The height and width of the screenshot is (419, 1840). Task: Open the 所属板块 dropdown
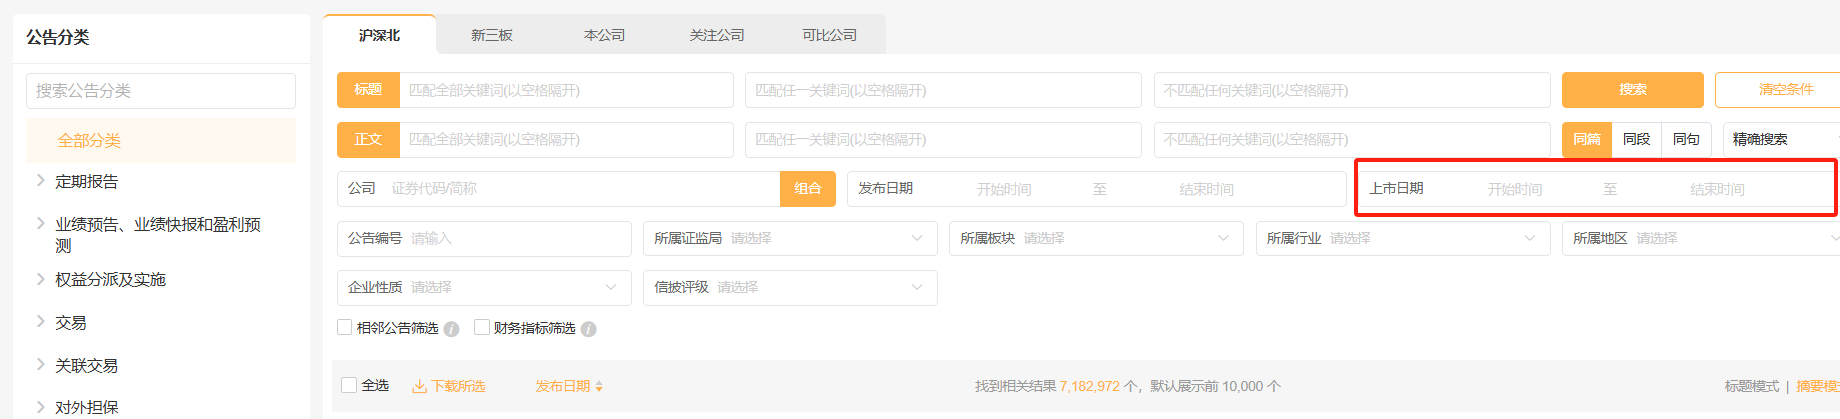tap(1096, 238)
